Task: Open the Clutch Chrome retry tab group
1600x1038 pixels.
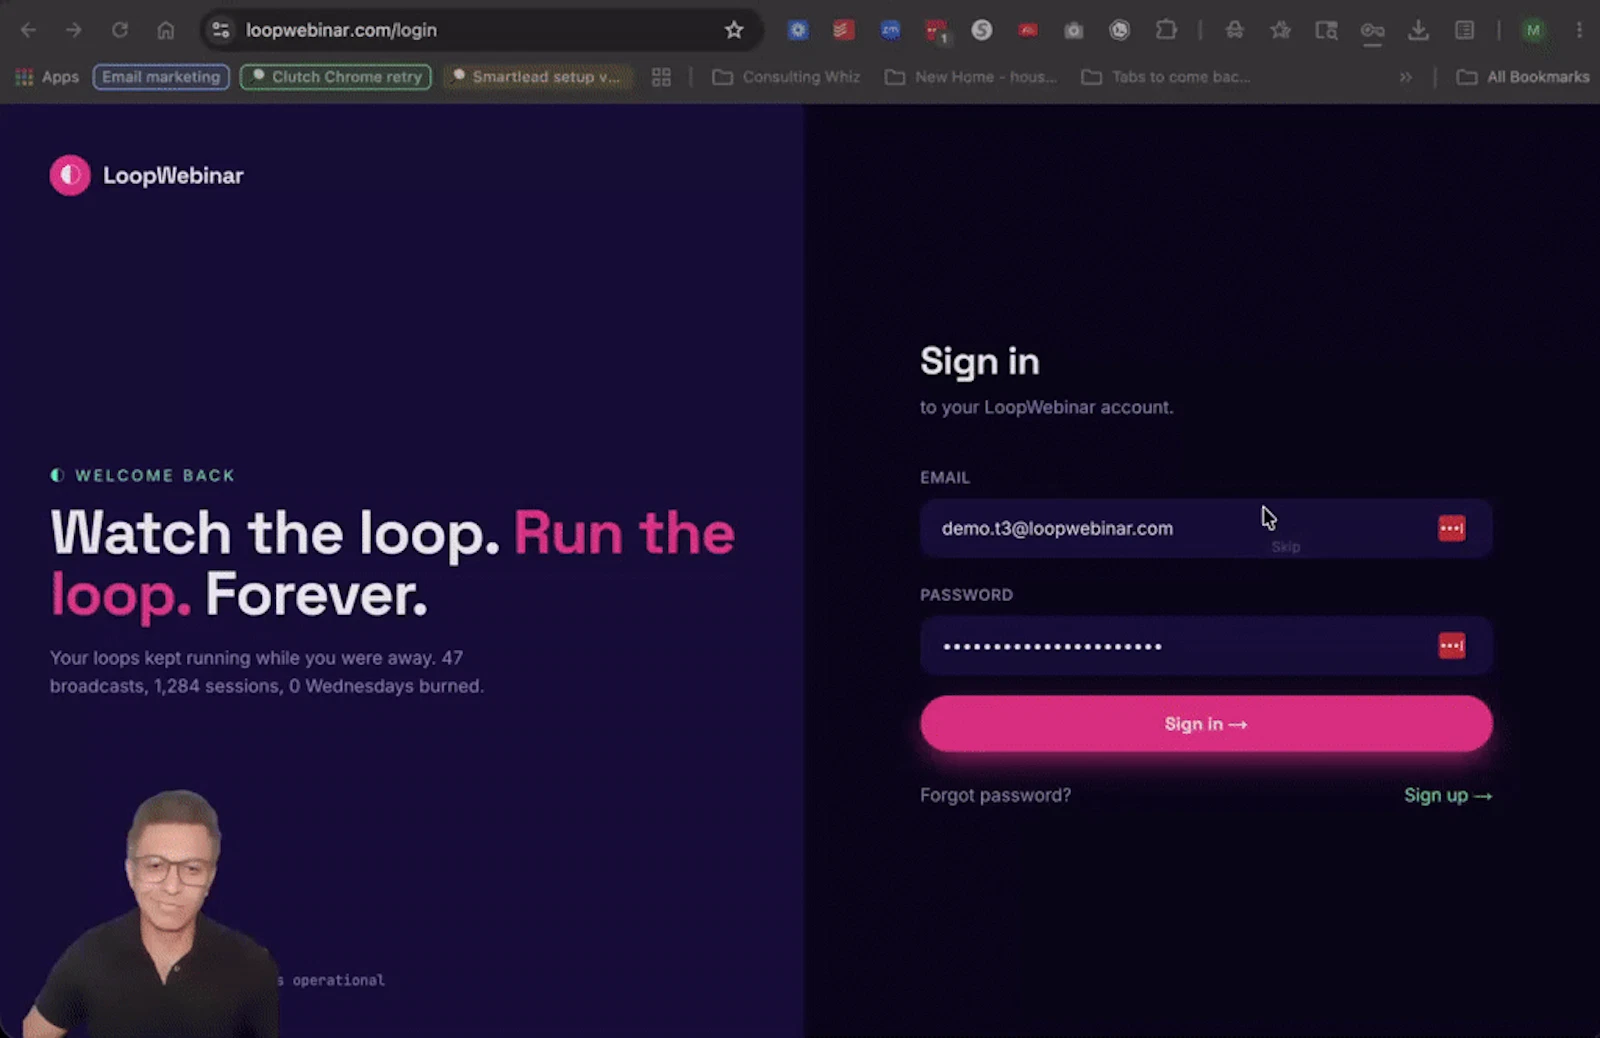Action: [336, 77]
